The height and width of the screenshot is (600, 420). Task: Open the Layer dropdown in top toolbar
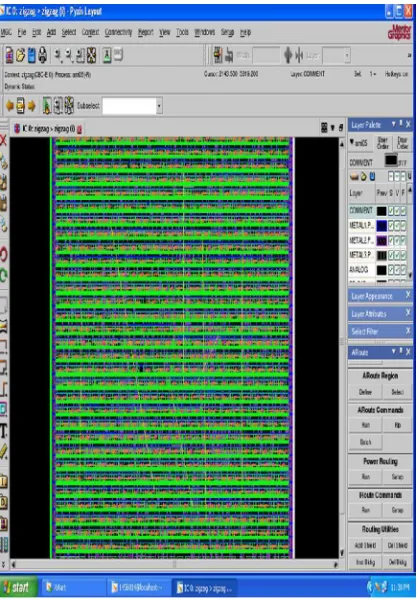tap(347, 56)
